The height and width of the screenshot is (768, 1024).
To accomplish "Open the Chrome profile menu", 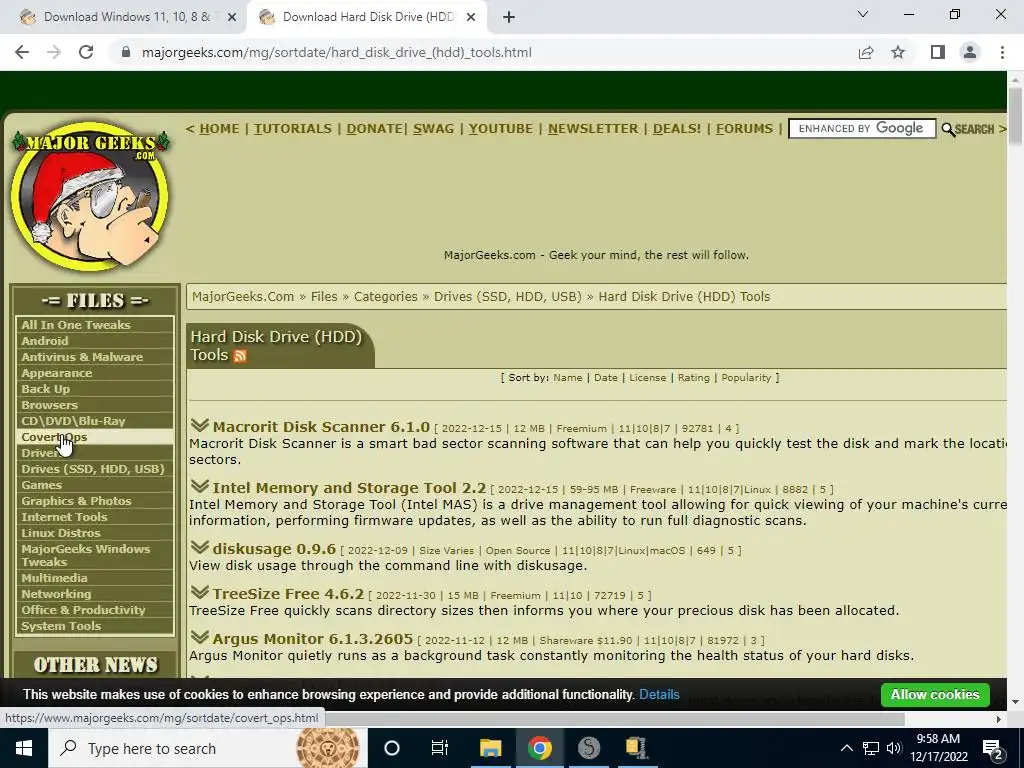I will click(970, 52).
